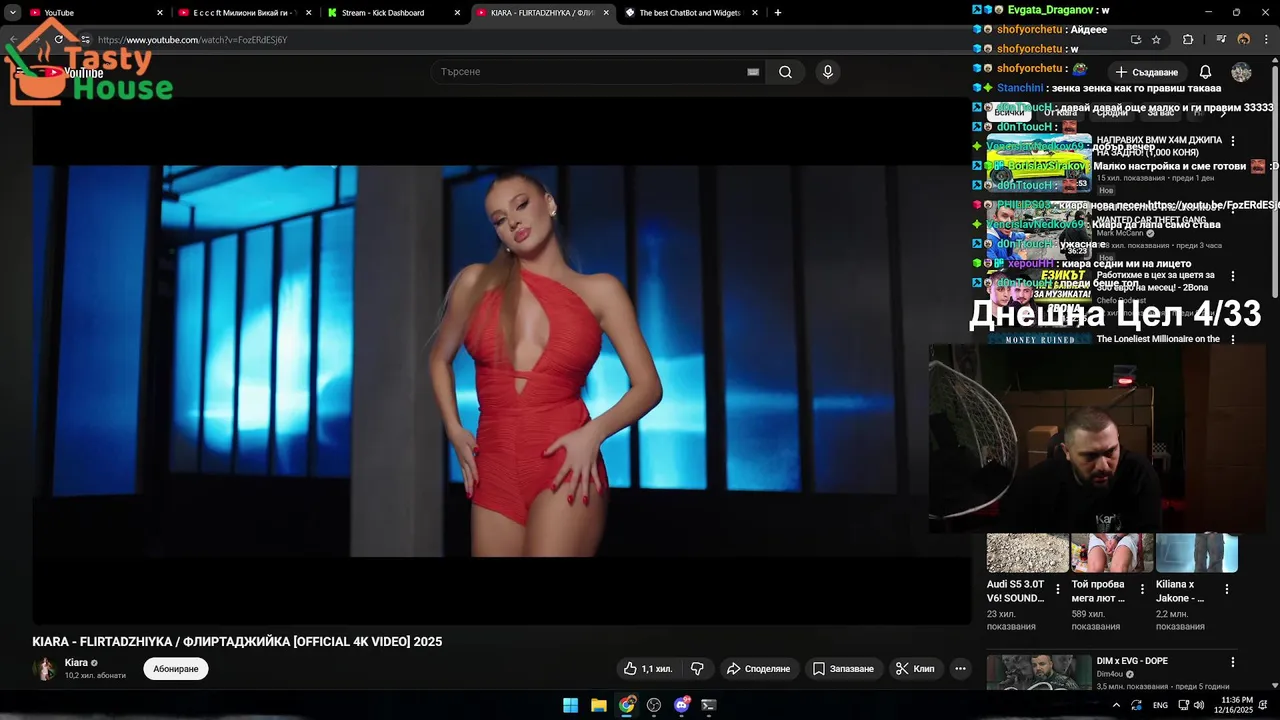The height and width of the screenshot is (720, 1280).
Task: Dislike the video with thumbs-down icon
Action: [x=697, y=669]
